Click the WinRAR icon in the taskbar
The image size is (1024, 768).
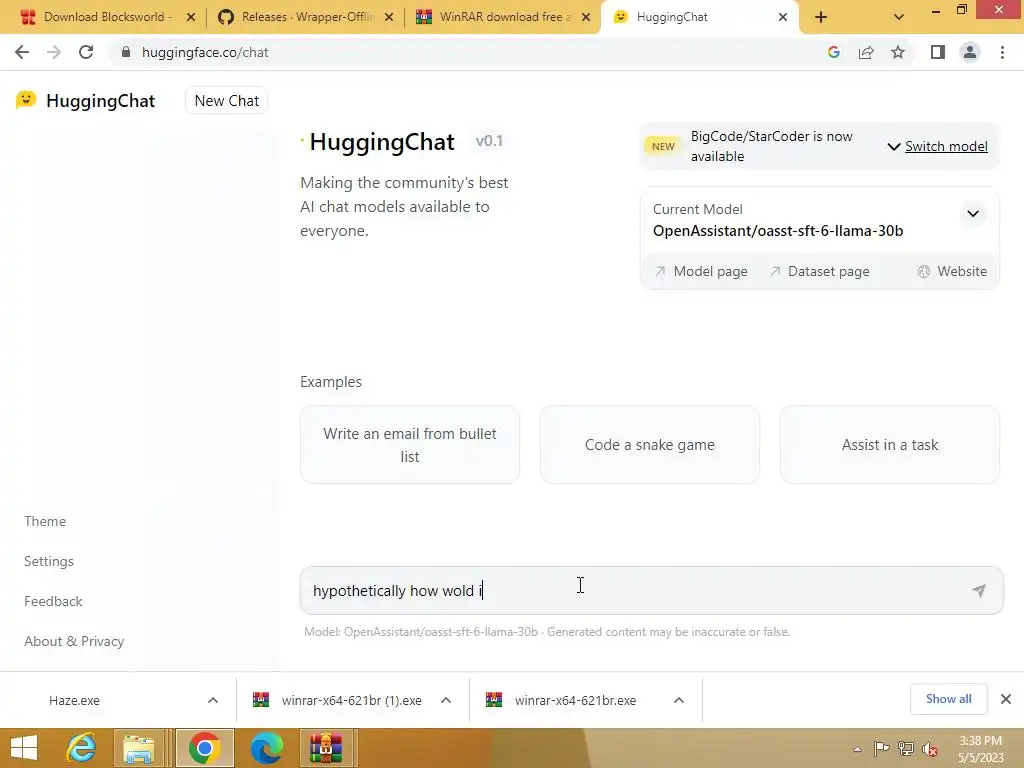tap(326, 748)
